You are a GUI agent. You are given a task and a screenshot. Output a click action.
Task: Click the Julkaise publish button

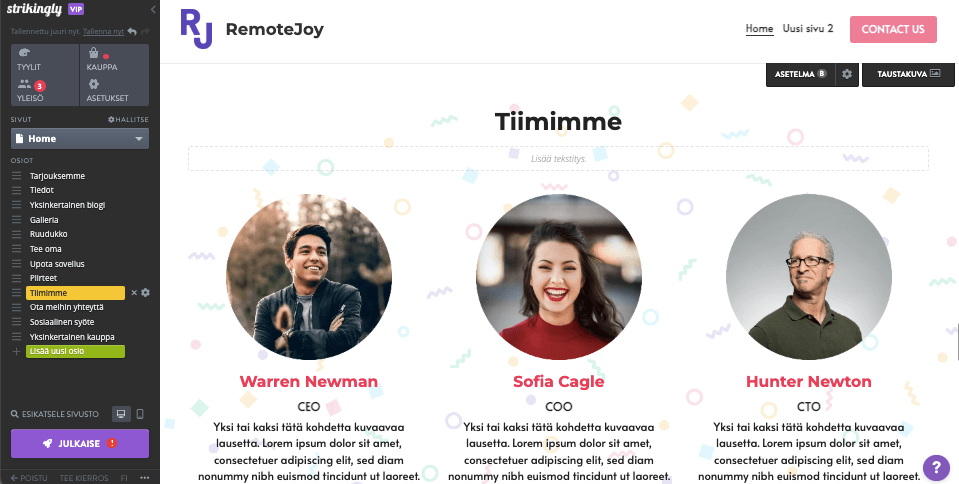80,444
